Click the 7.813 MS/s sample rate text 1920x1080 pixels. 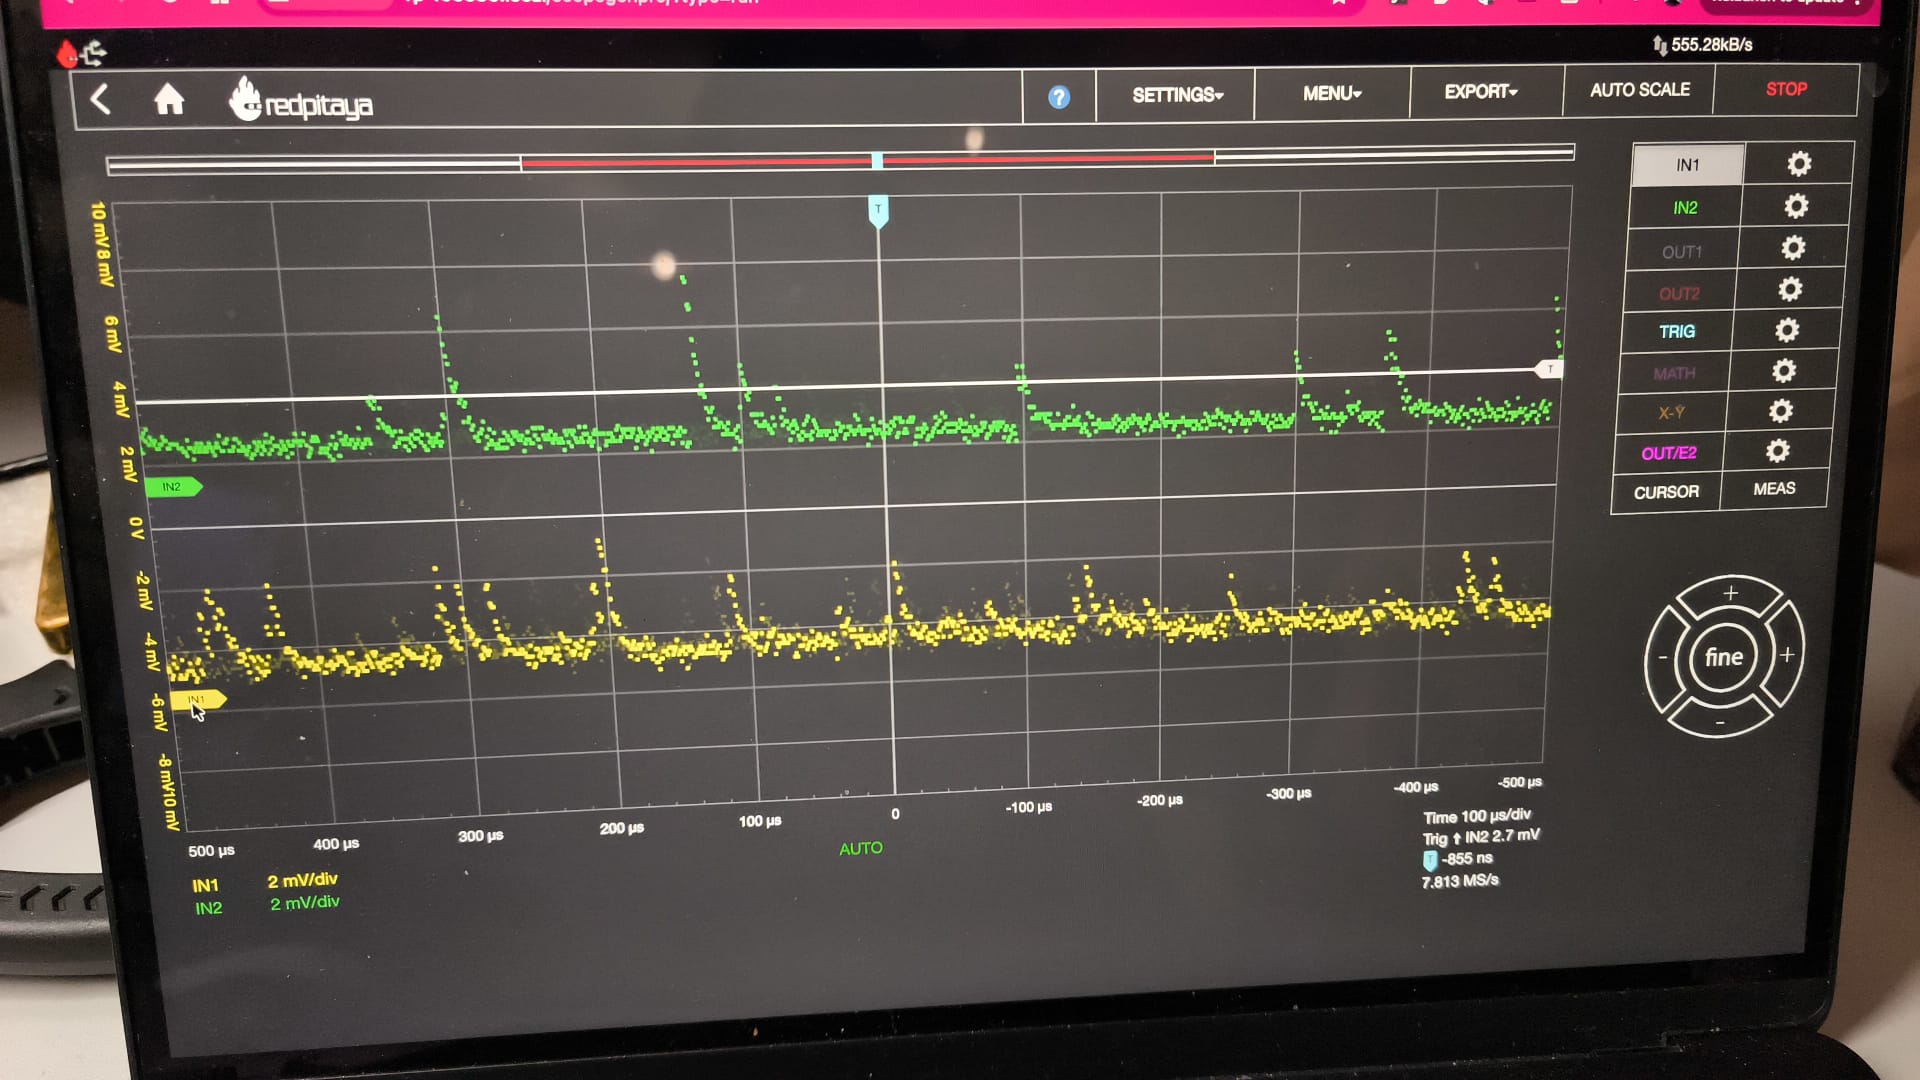tap(1460, 881)
